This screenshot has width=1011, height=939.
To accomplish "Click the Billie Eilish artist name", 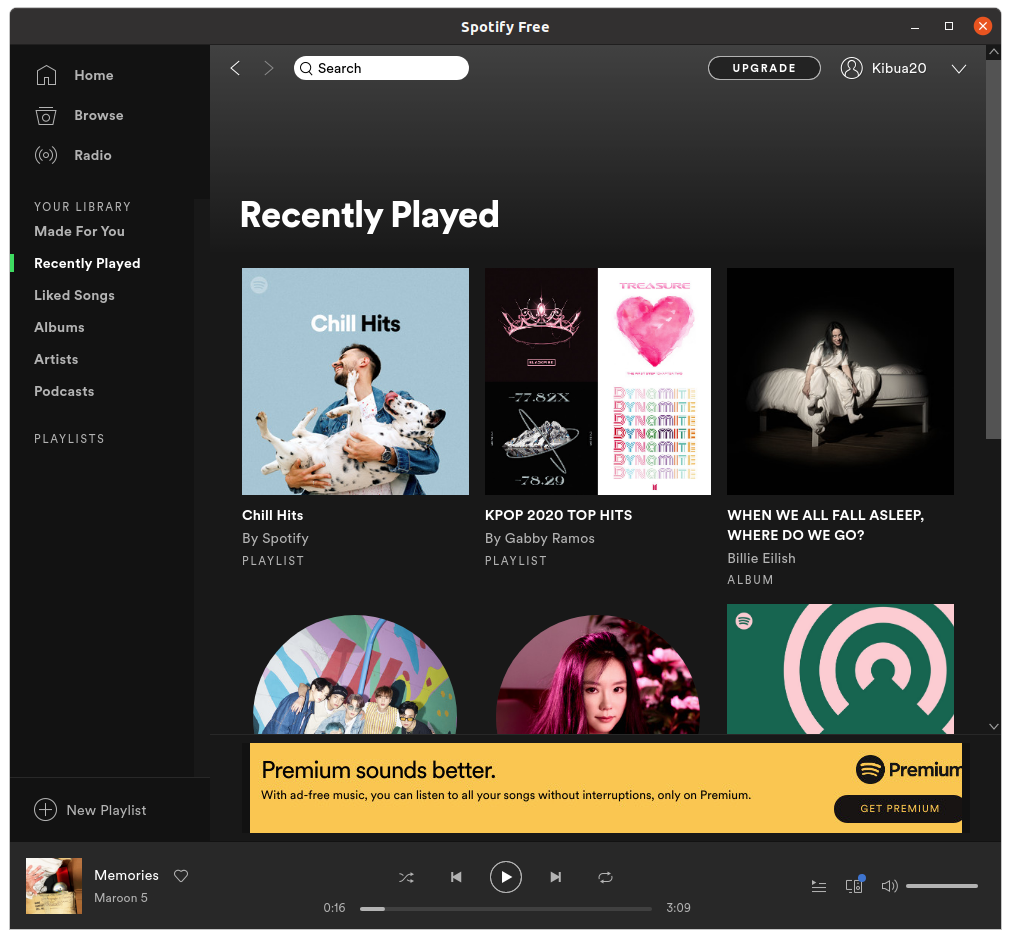I will click(761, 558).
